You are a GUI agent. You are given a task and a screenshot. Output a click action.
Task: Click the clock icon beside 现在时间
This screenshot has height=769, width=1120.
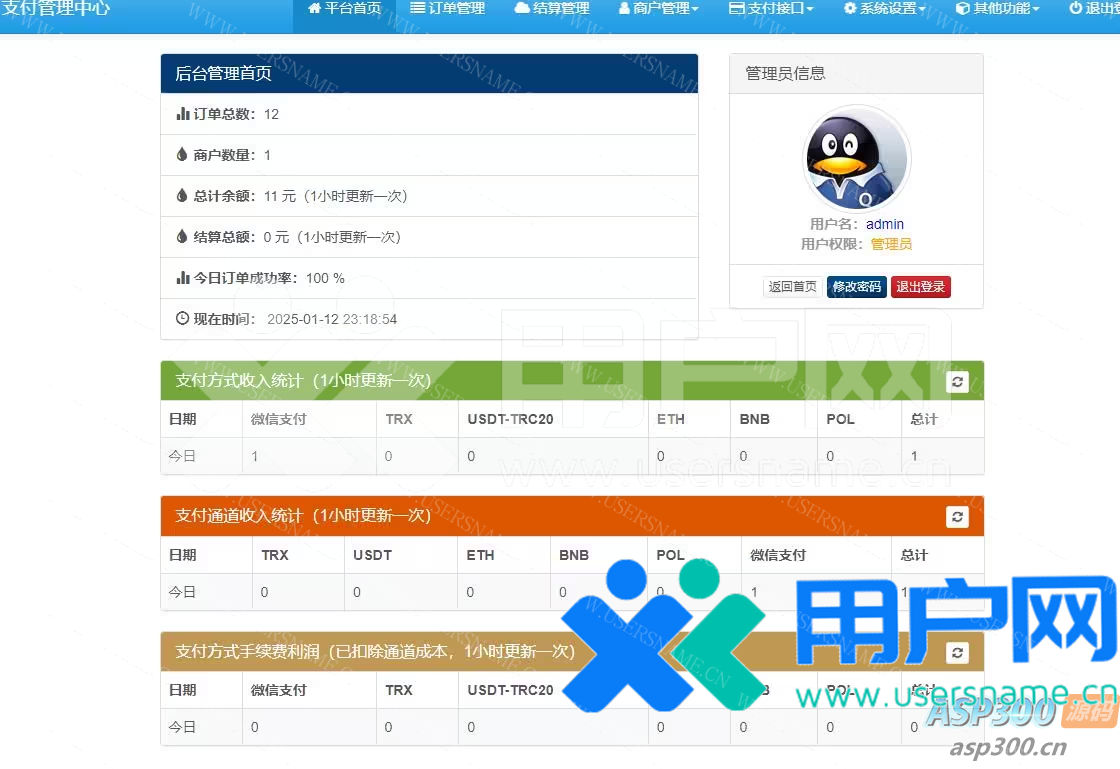(182, 319)
